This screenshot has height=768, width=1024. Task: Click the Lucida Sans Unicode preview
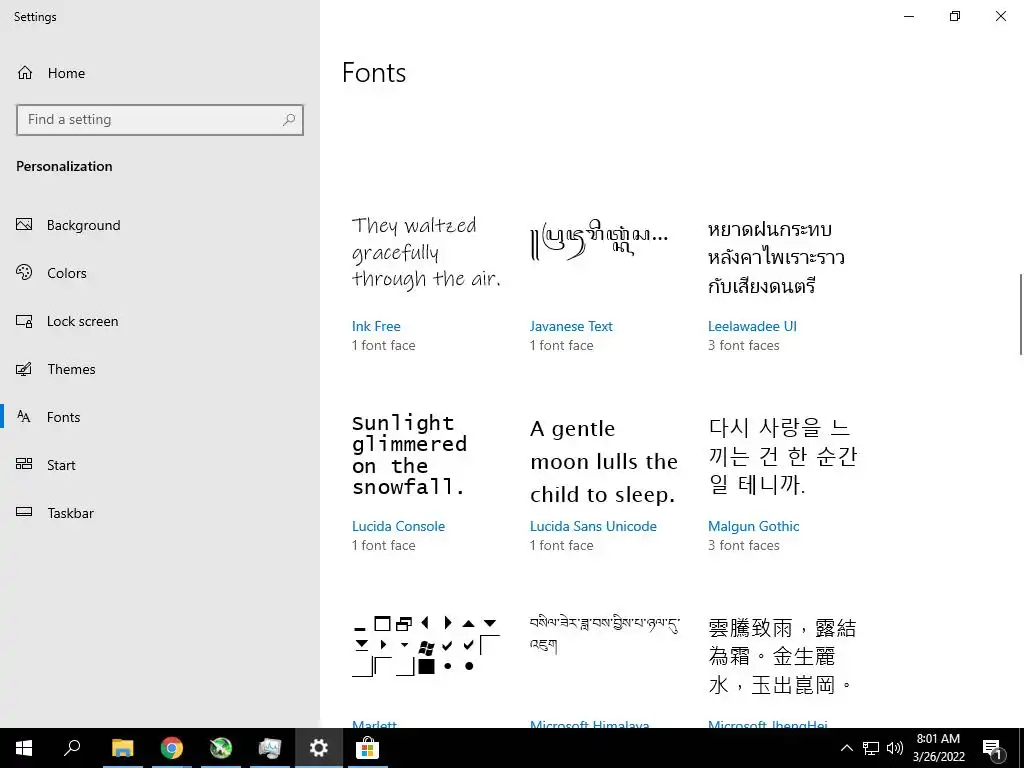[x=604, y=462]
